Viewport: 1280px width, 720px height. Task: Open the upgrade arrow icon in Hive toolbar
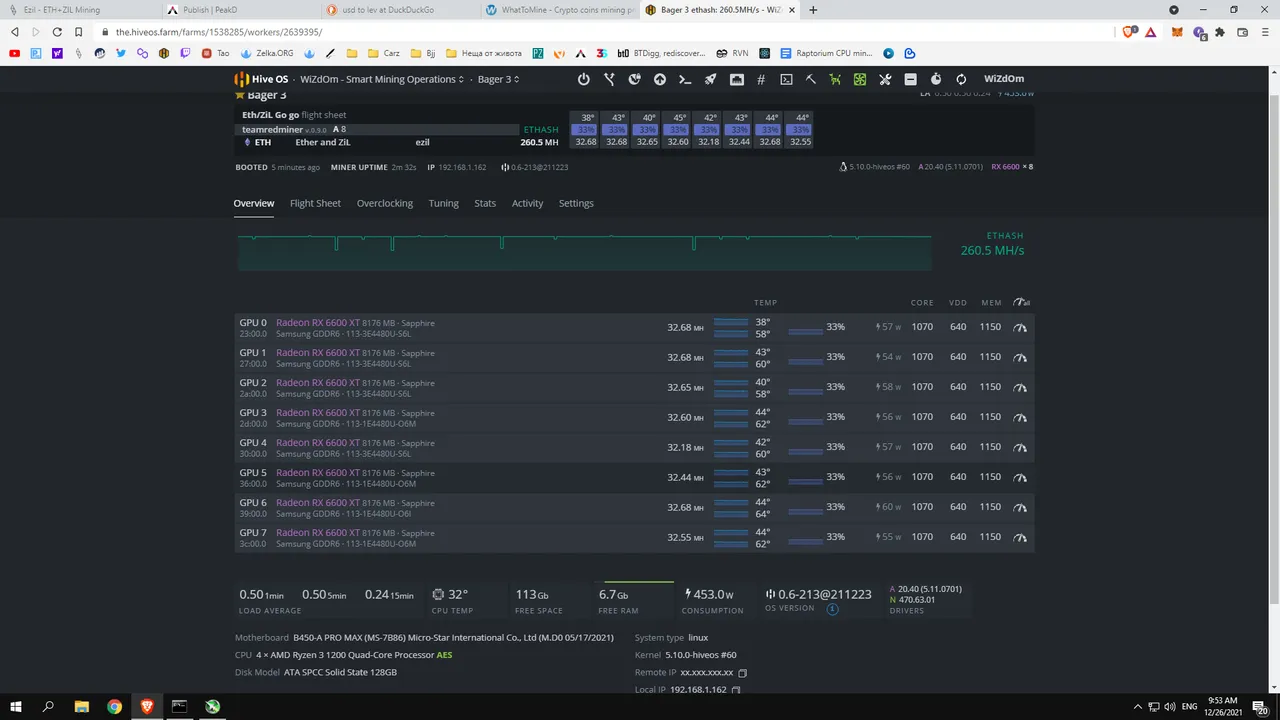pyautogui.click(x=660, y=79)
